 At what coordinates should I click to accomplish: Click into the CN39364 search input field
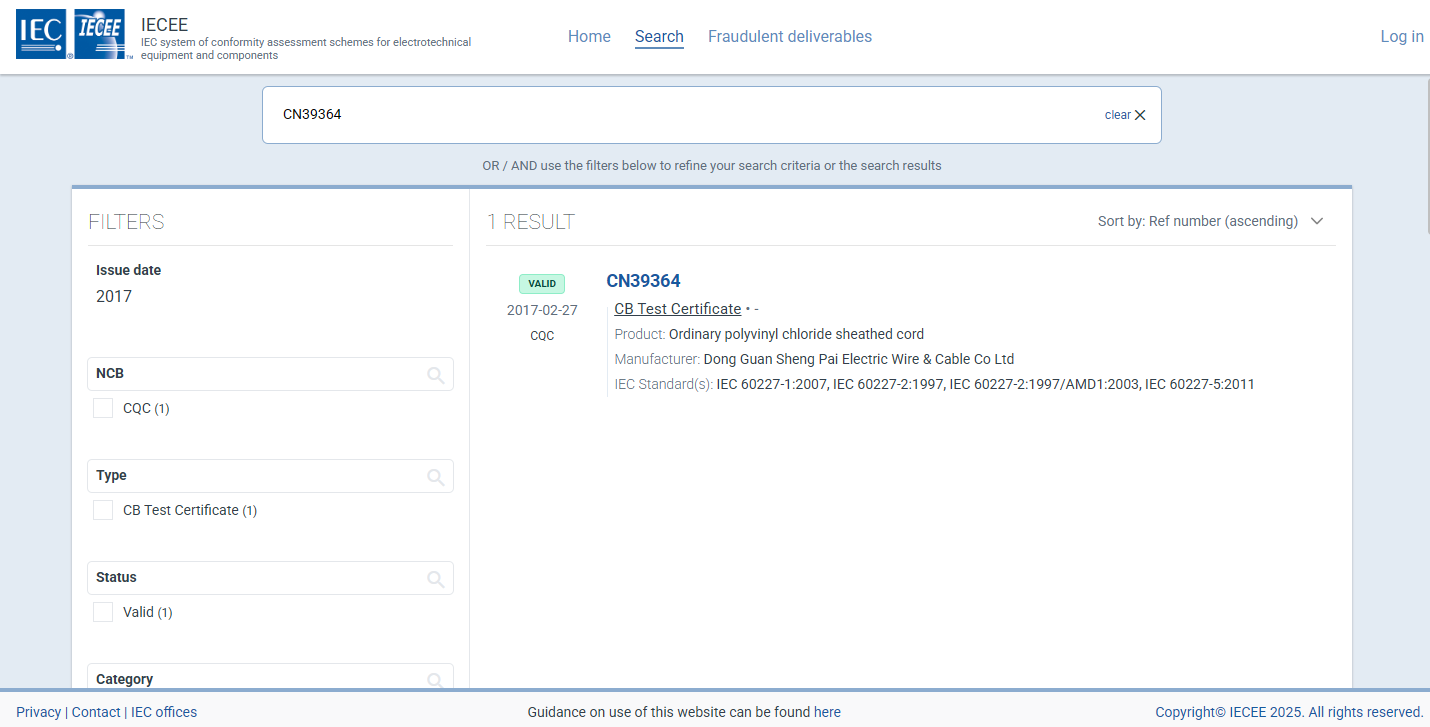click(x=680, y=115)
